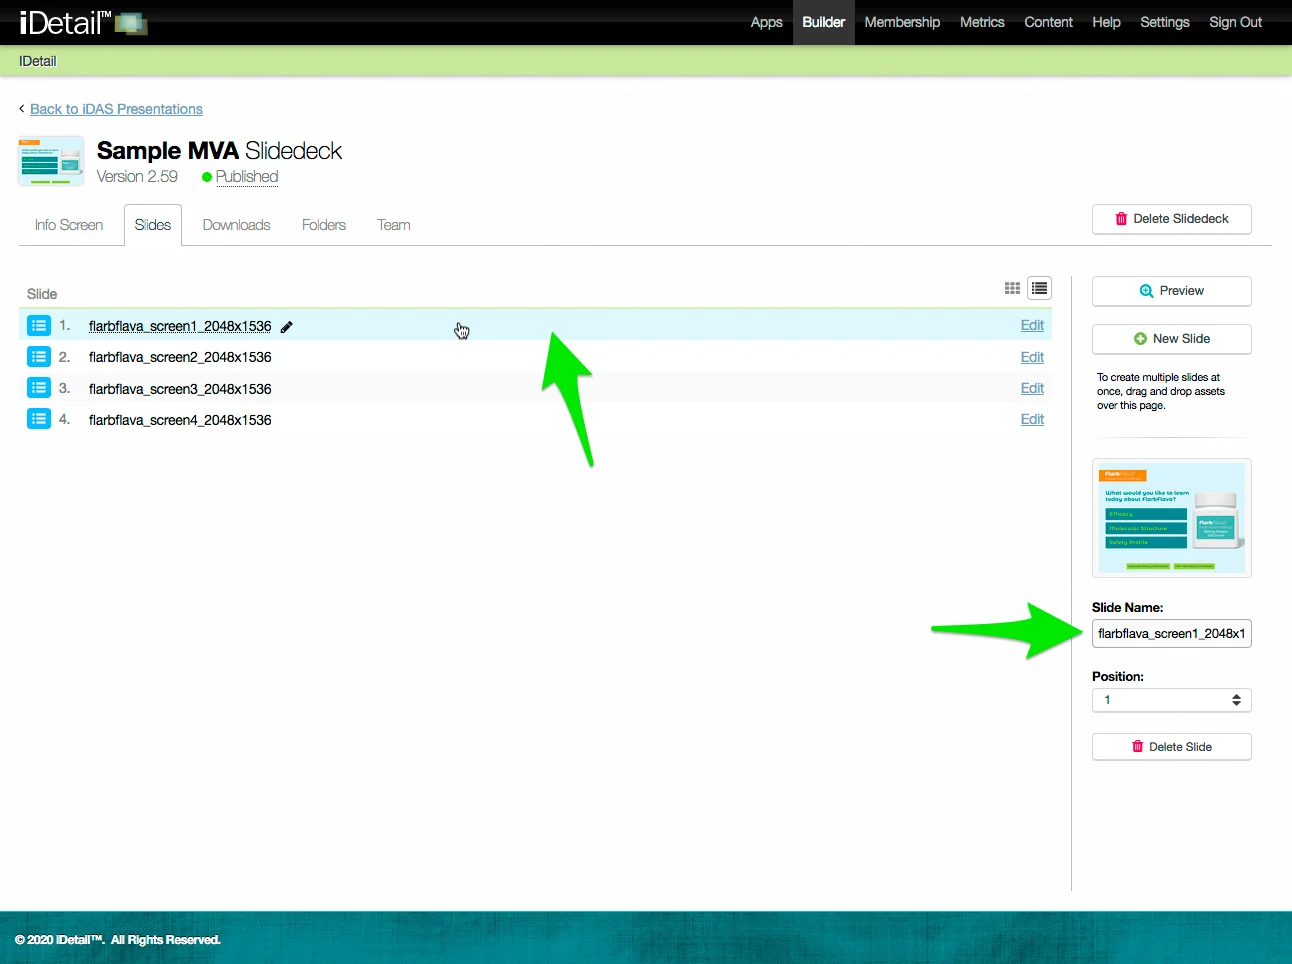
Task: Open the Settings menu
Action: click(x=1165, y=22)
